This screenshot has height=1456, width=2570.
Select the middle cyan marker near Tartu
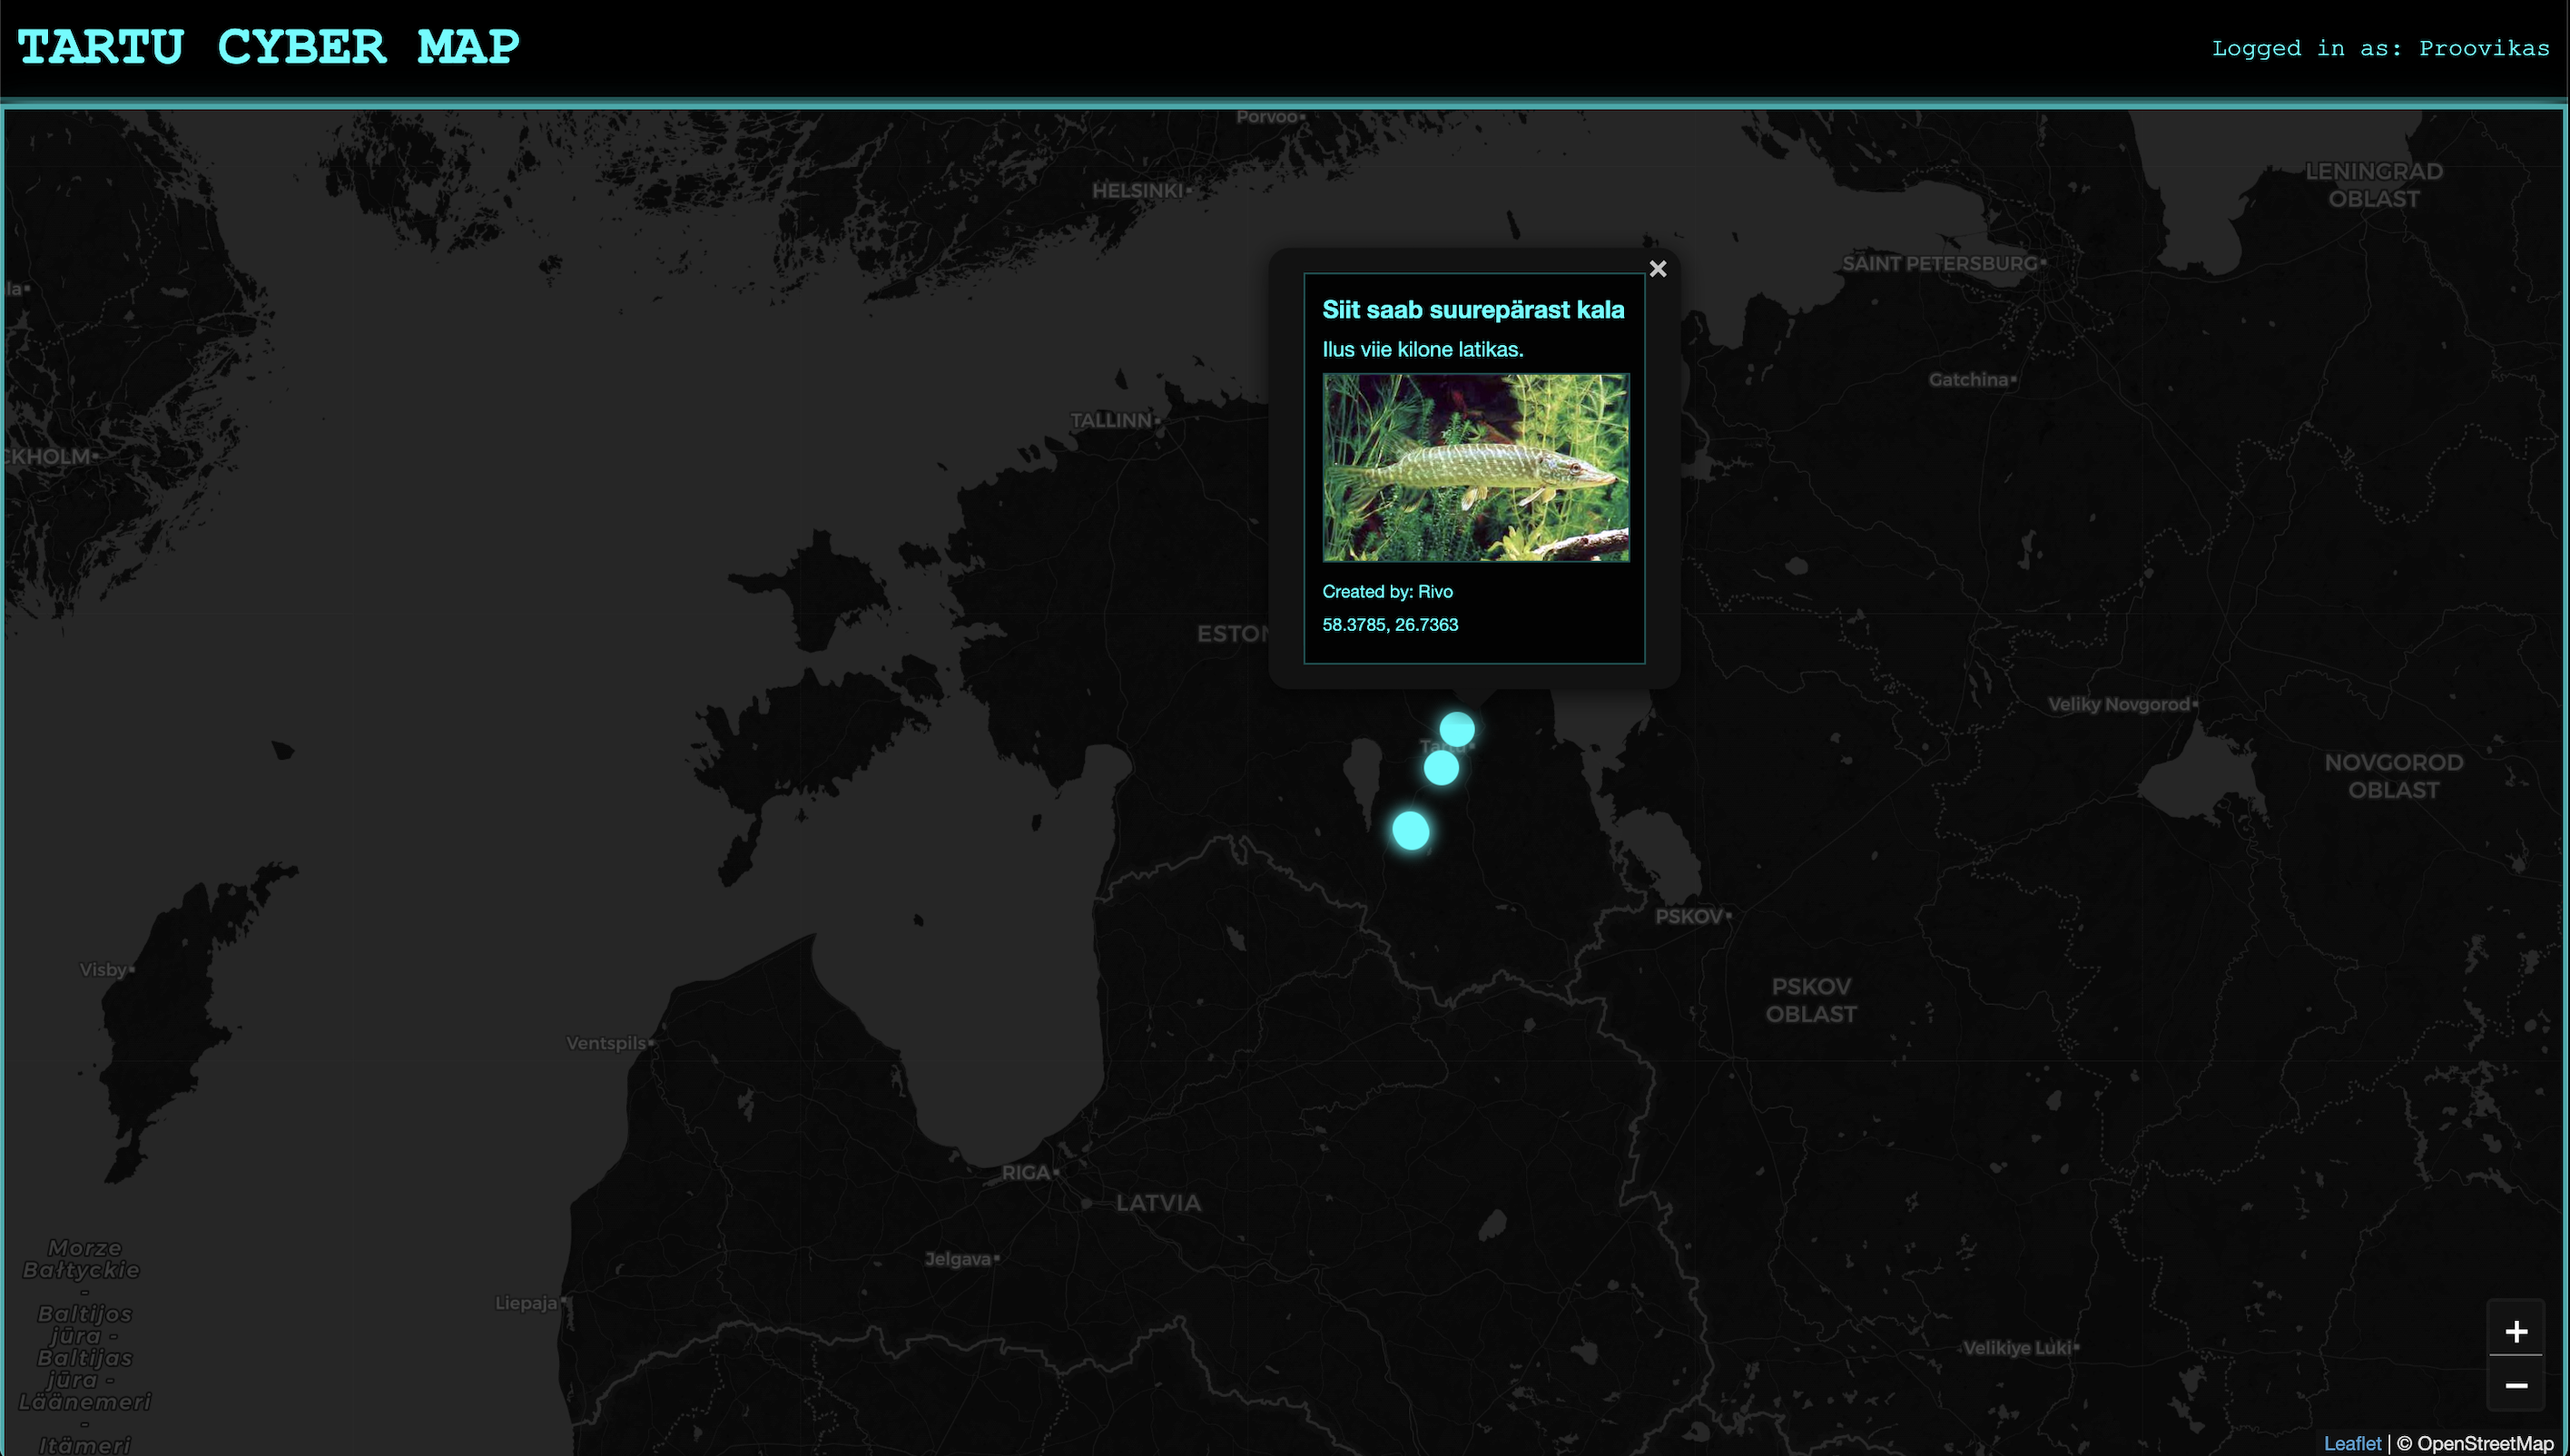pyautogui.click(x=1441, y=768)
